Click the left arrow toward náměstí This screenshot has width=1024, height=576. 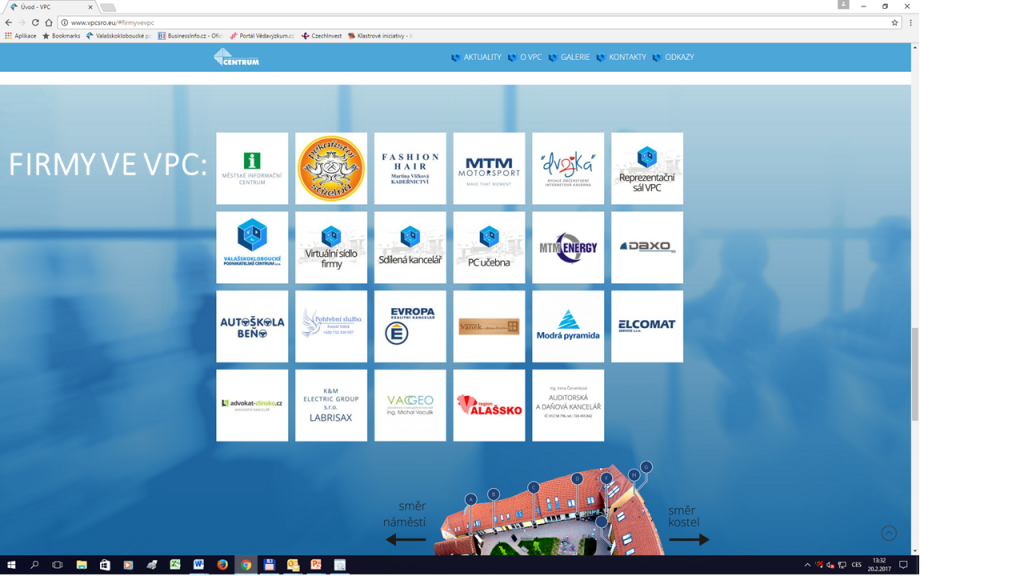coord(406,539)
